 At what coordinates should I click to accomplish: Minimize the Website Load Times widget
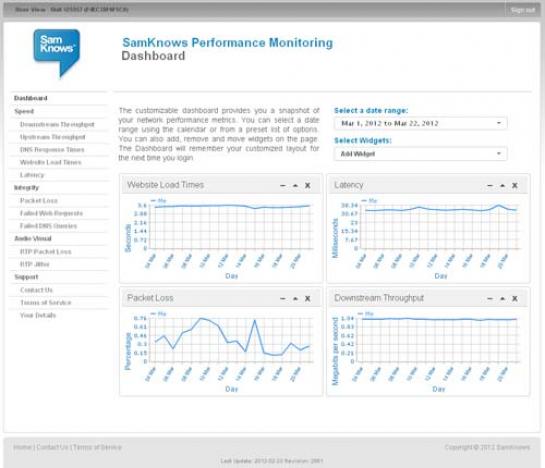tap(283, 186)
